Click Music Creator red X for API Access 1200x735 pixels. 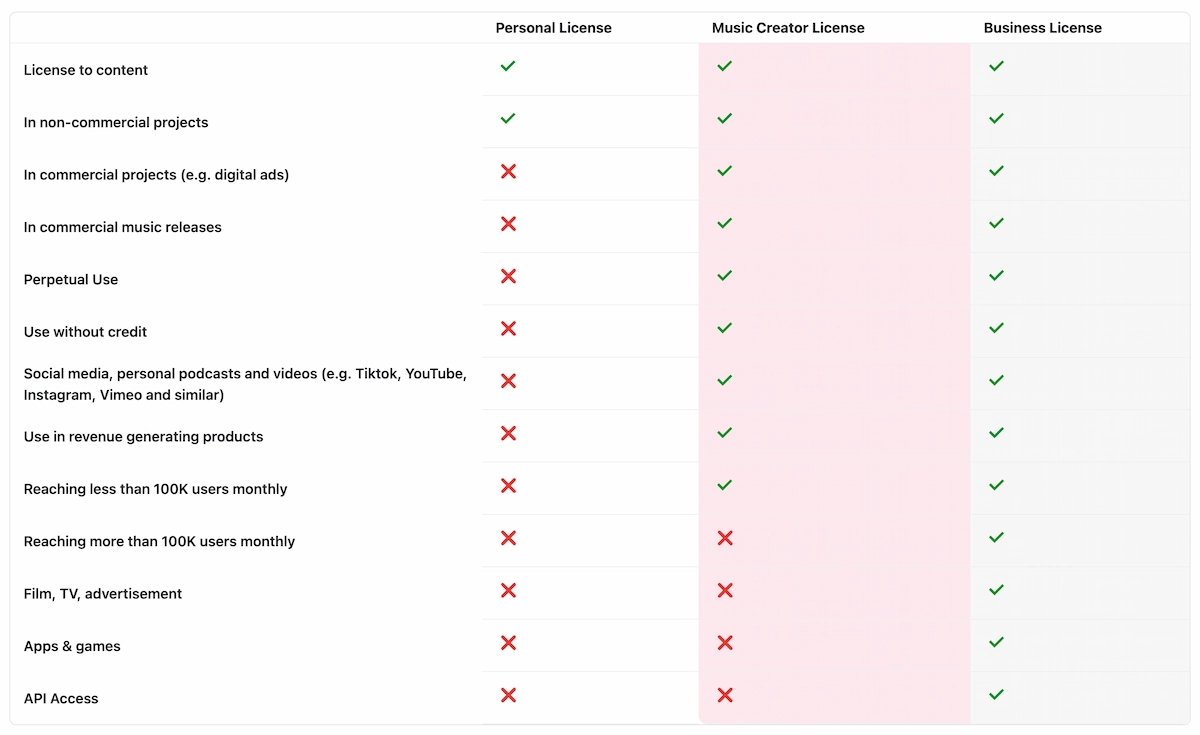tap(725, 695)
